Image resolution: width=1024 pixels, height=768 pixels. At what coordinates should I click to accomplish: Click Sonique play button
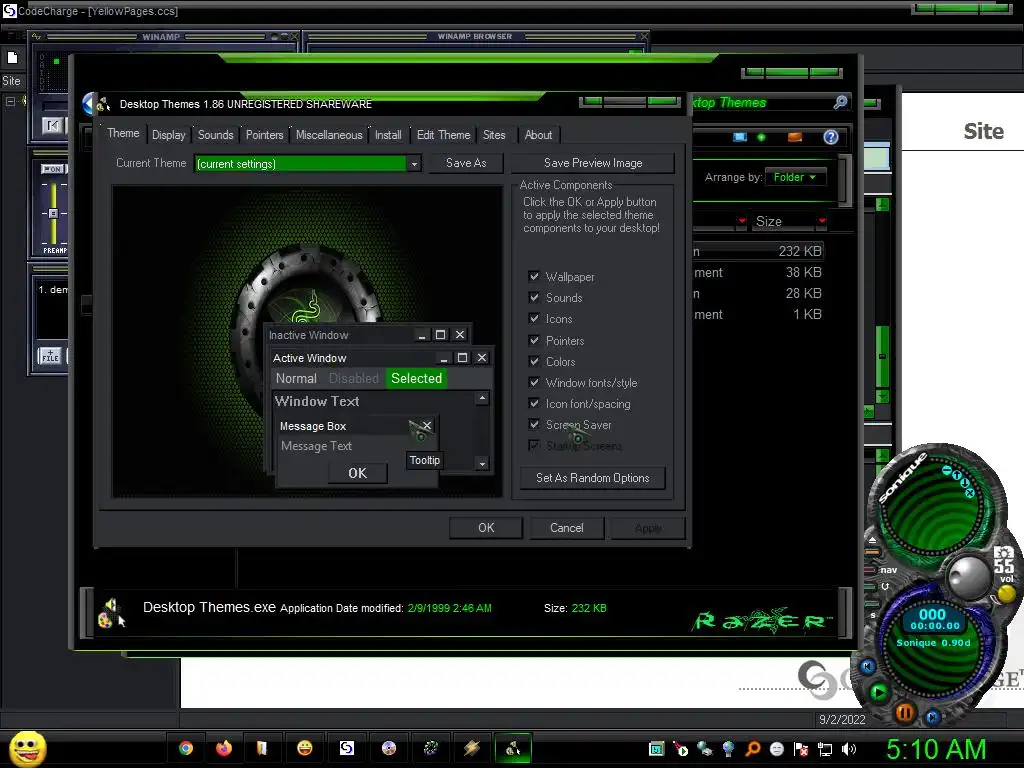(878, 692)
